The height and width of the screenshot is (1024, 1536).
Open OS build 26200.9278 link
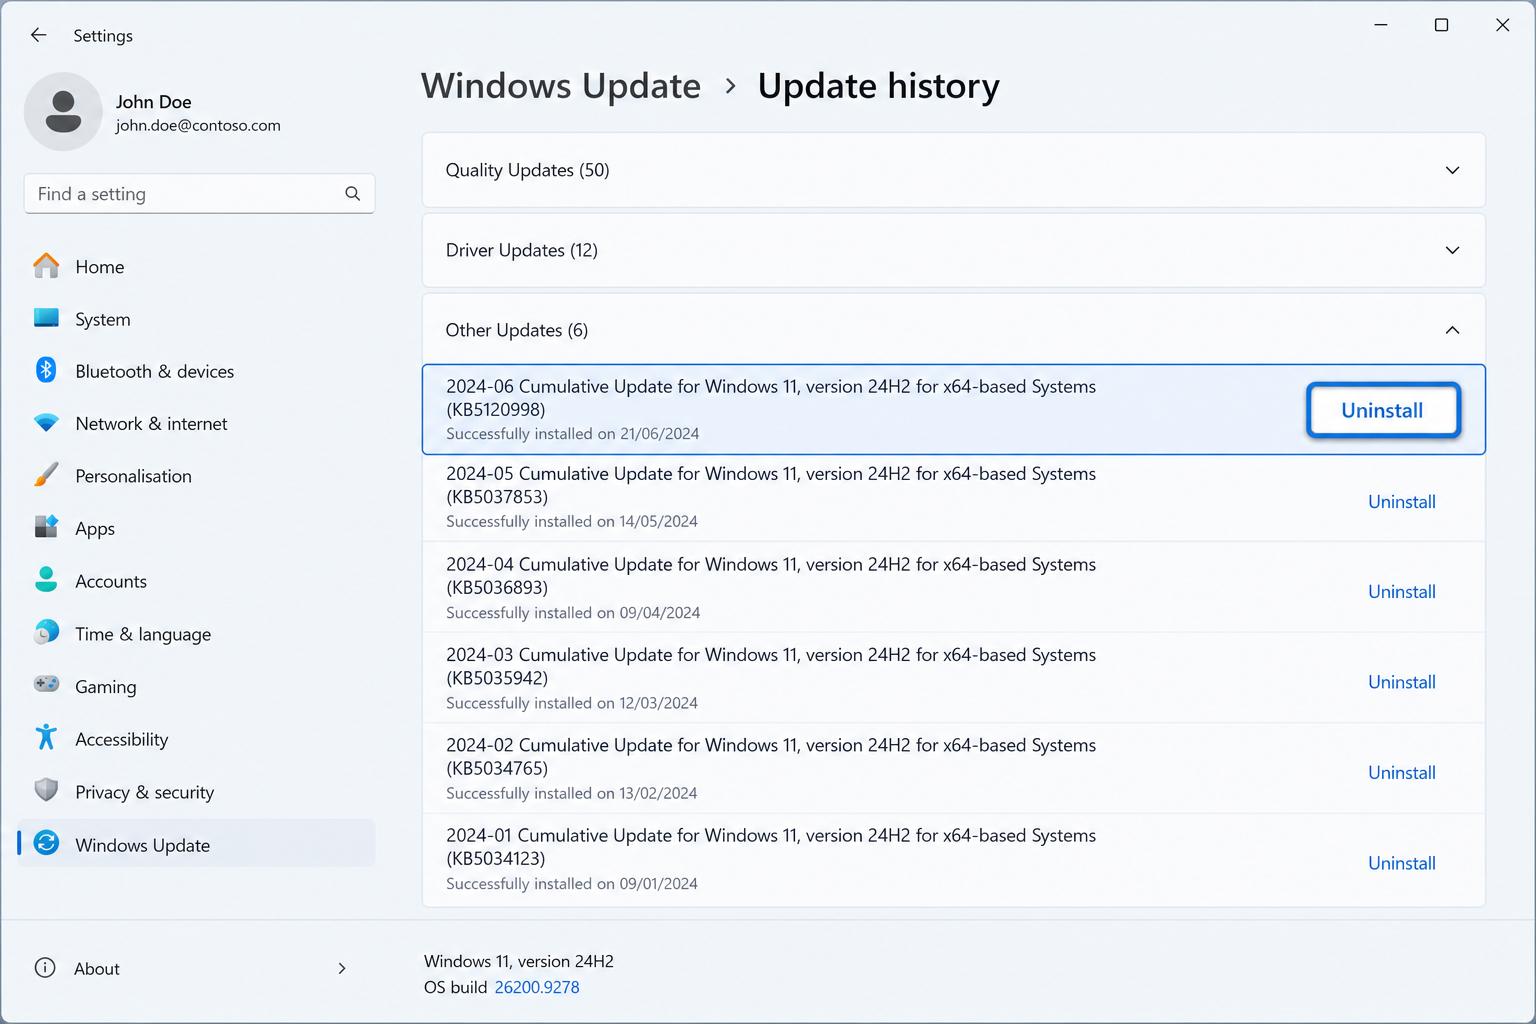pyautogui.click(x=537, y=987)
